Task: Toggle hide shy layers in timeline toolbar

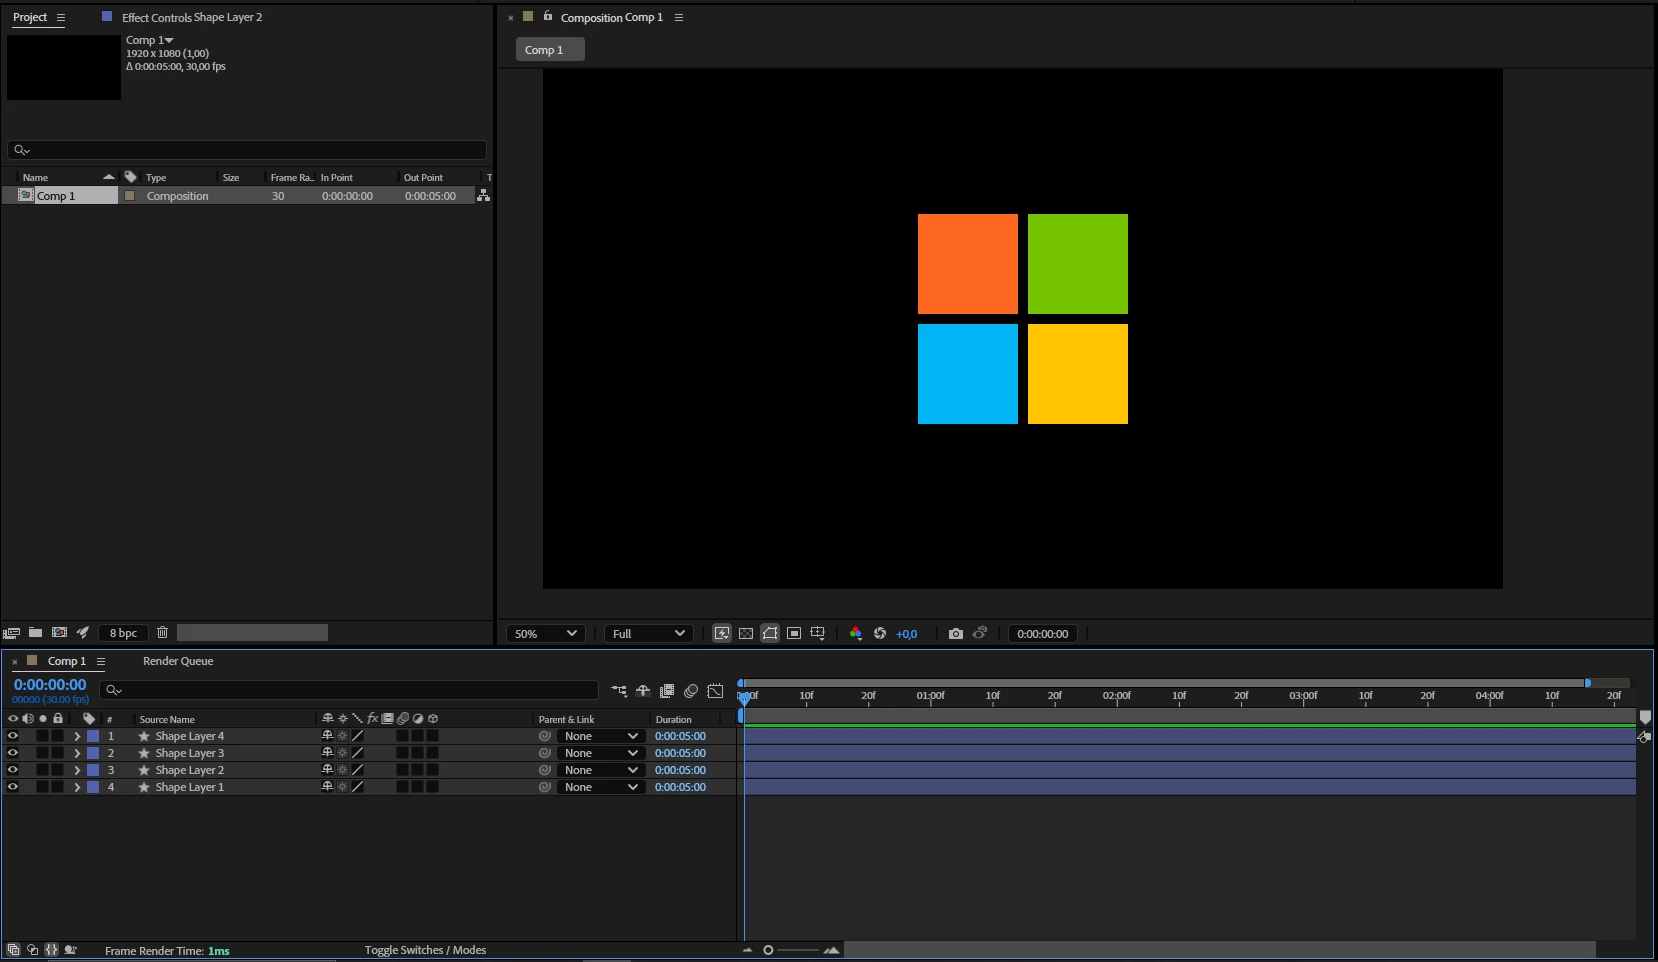Action: (x=643, y=691)
